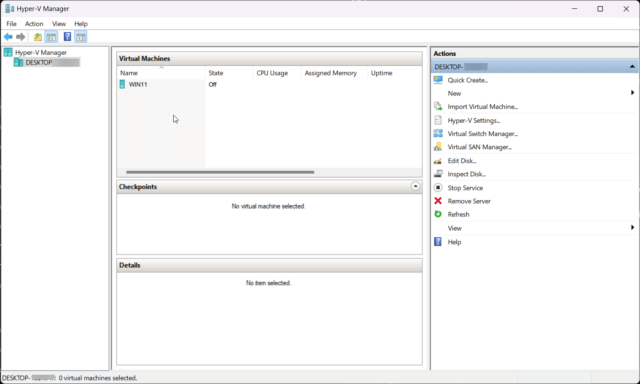Viewport: 640px width, 384px height.
Task: Select the Refresh action label
Action: 458,215
